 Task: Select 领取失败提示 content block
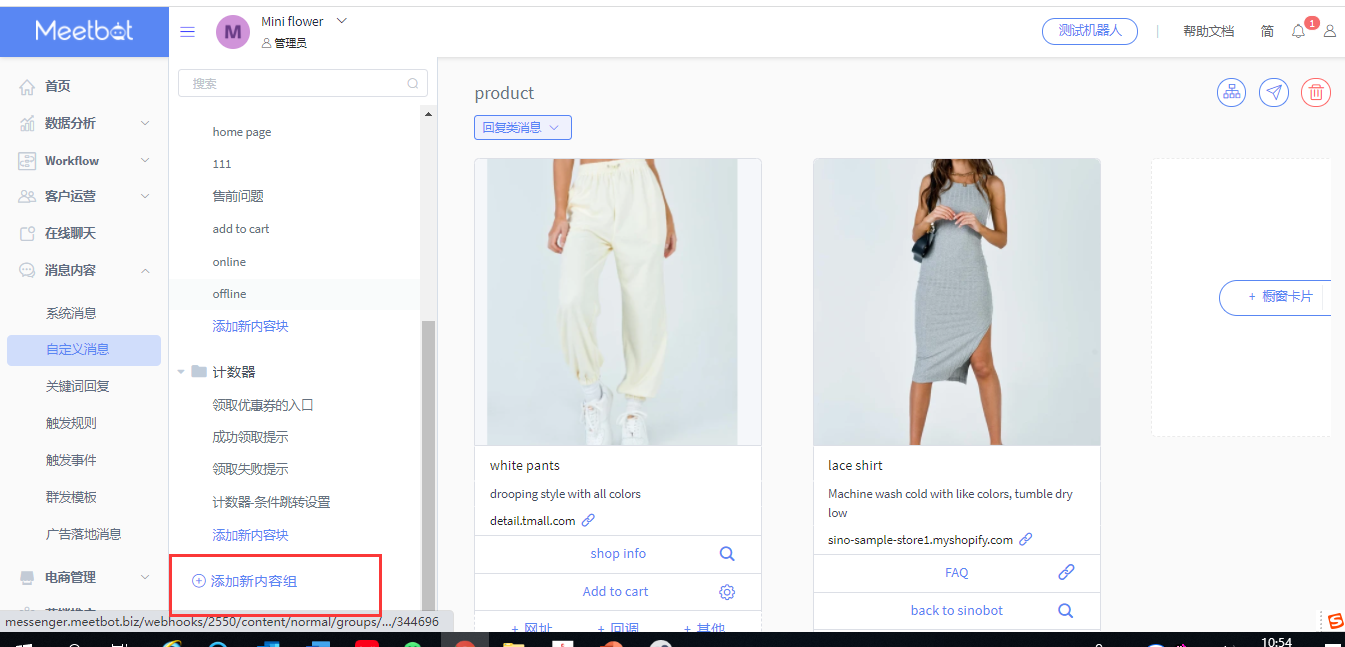pos(250,469)
